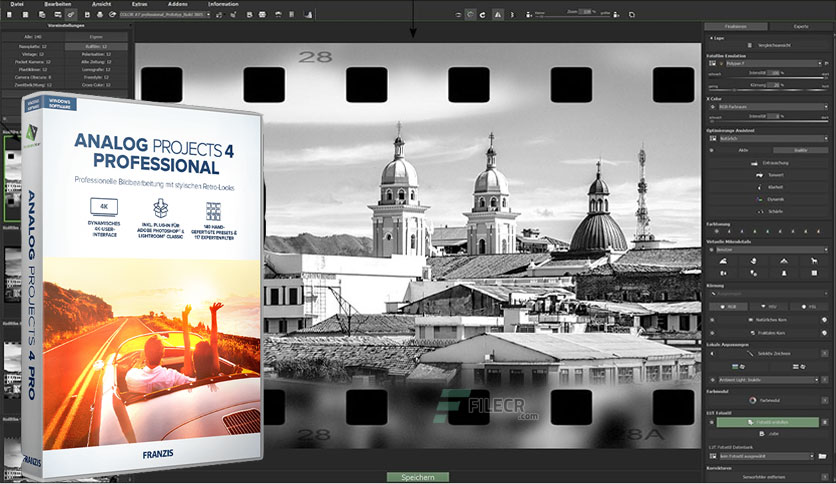
Task: Select the Alle: 140 preset category
Action: 33,37
